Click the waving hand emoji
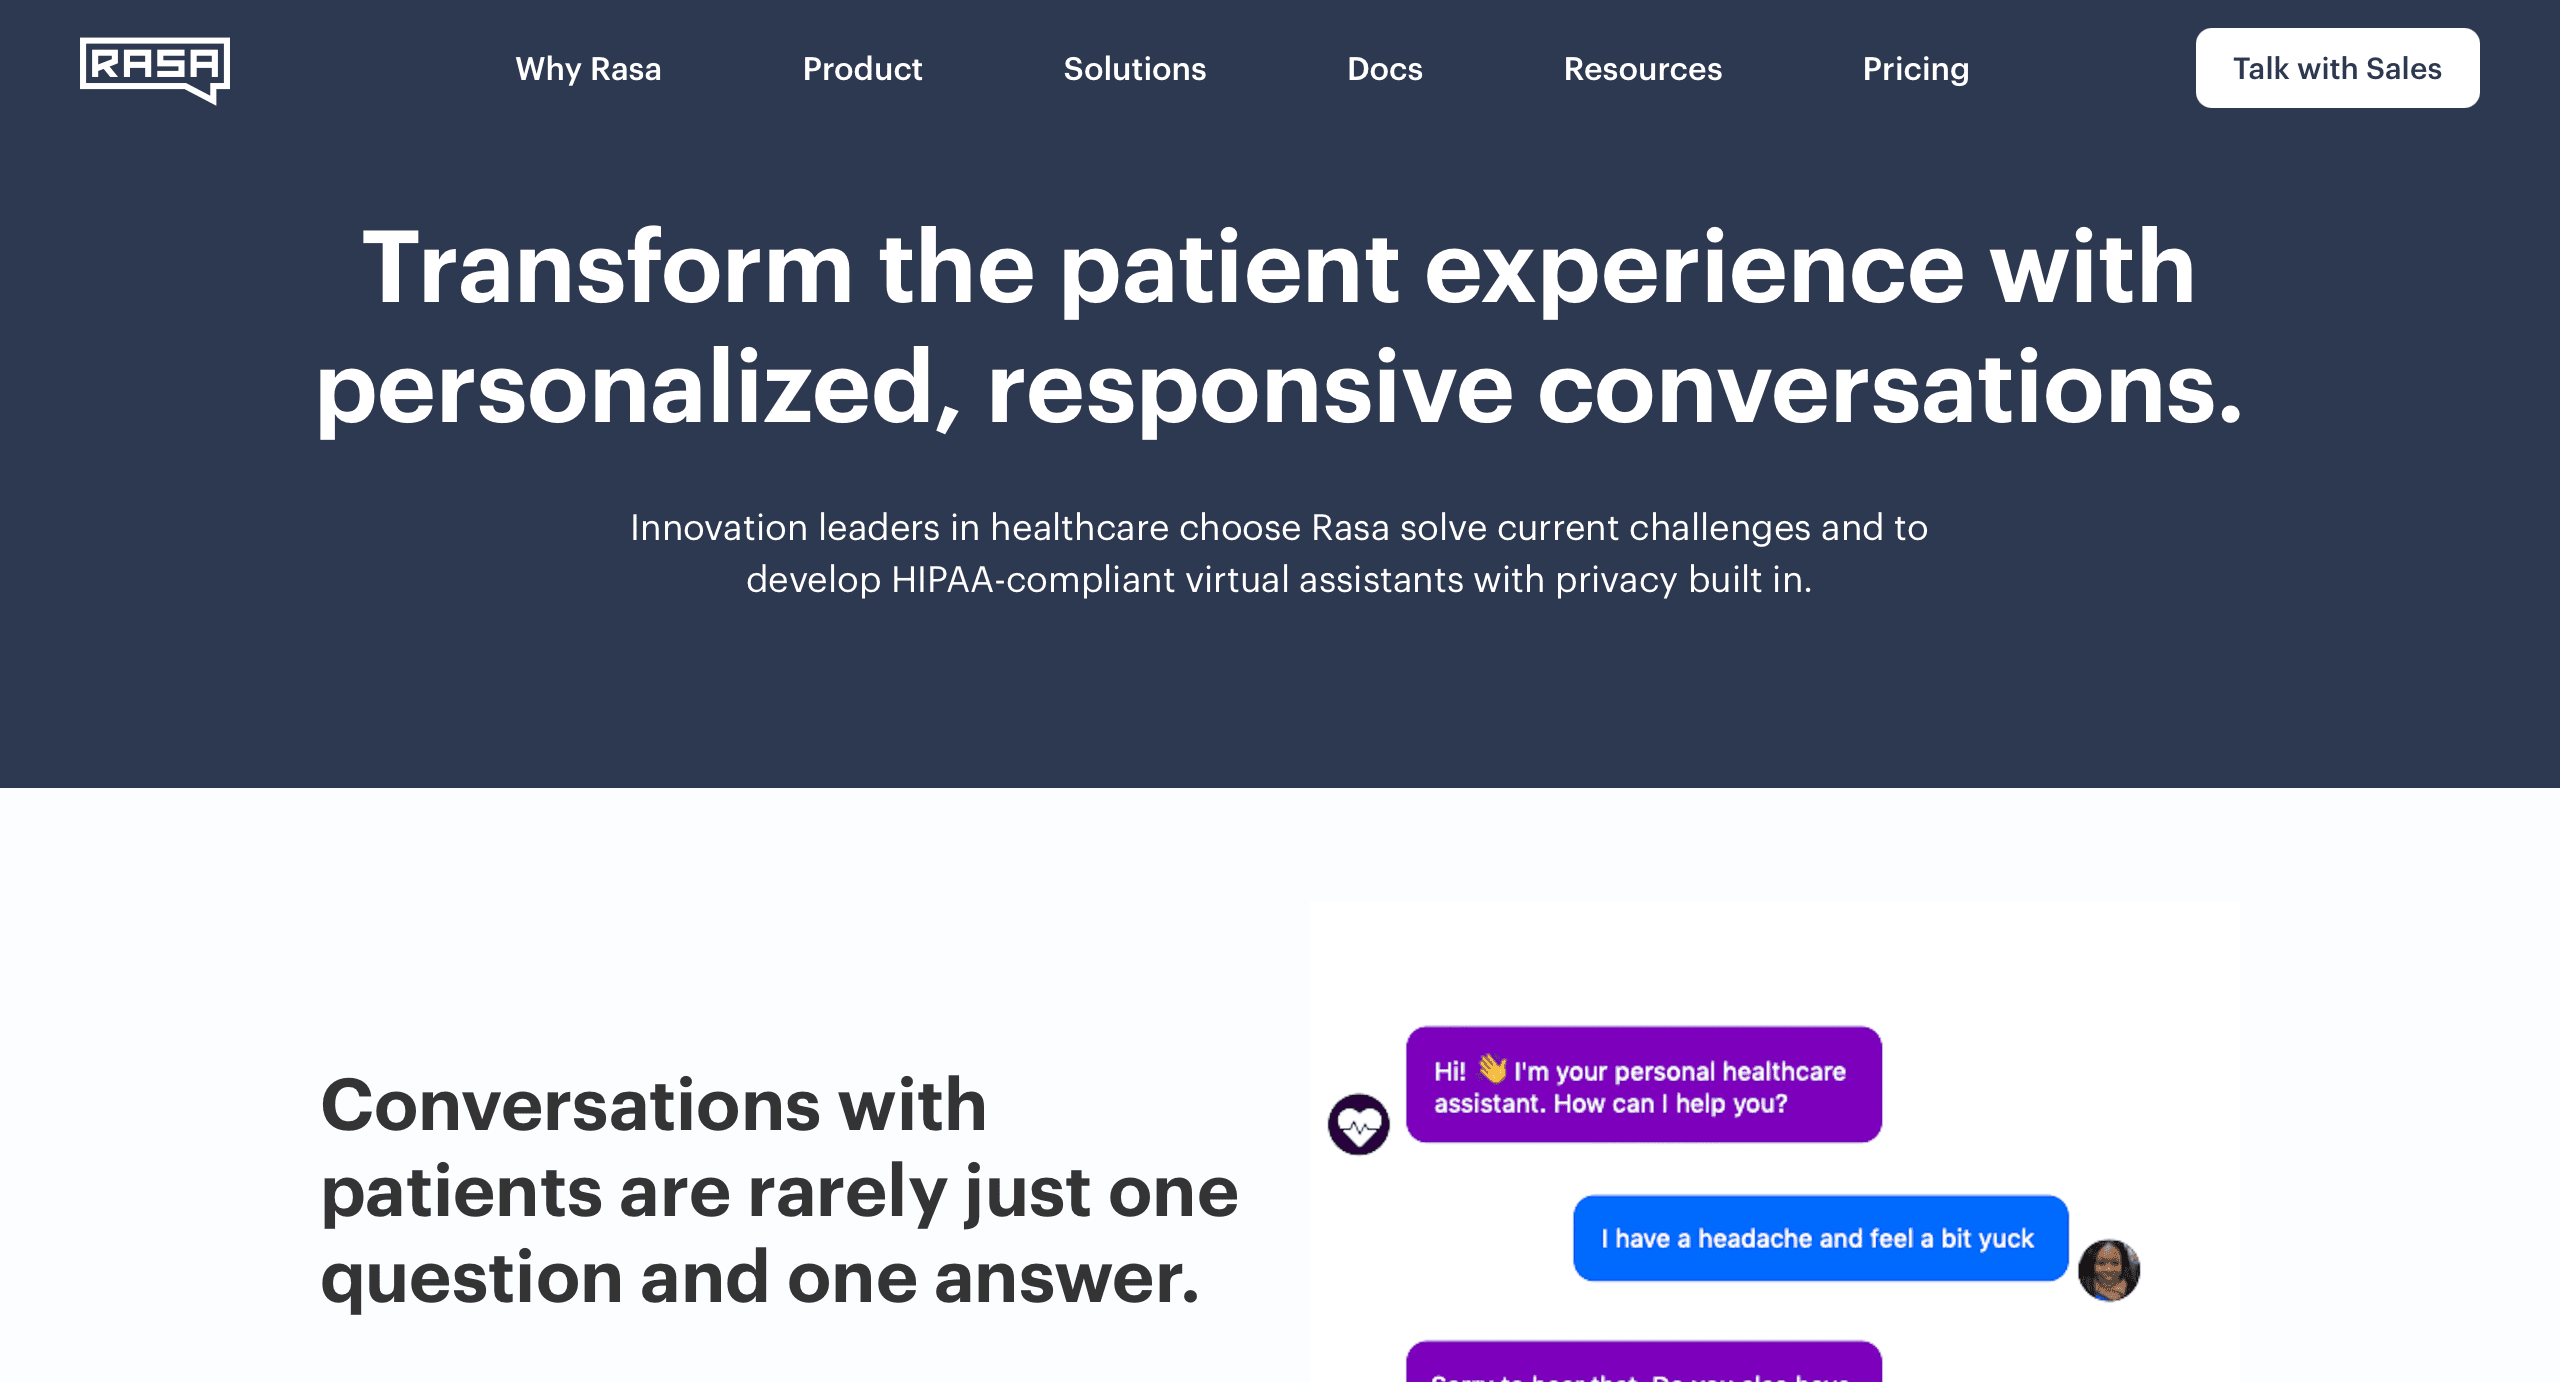 pyautogui.click(x=1492, y=1069)
